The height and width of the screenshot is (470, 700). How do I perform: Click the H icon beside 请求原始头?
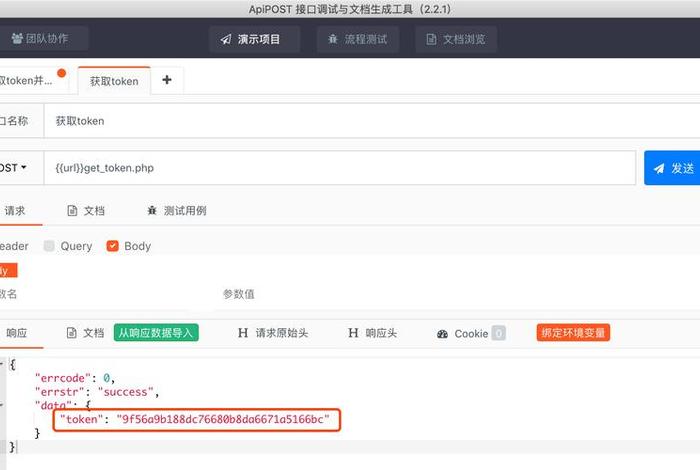(243, 334)
